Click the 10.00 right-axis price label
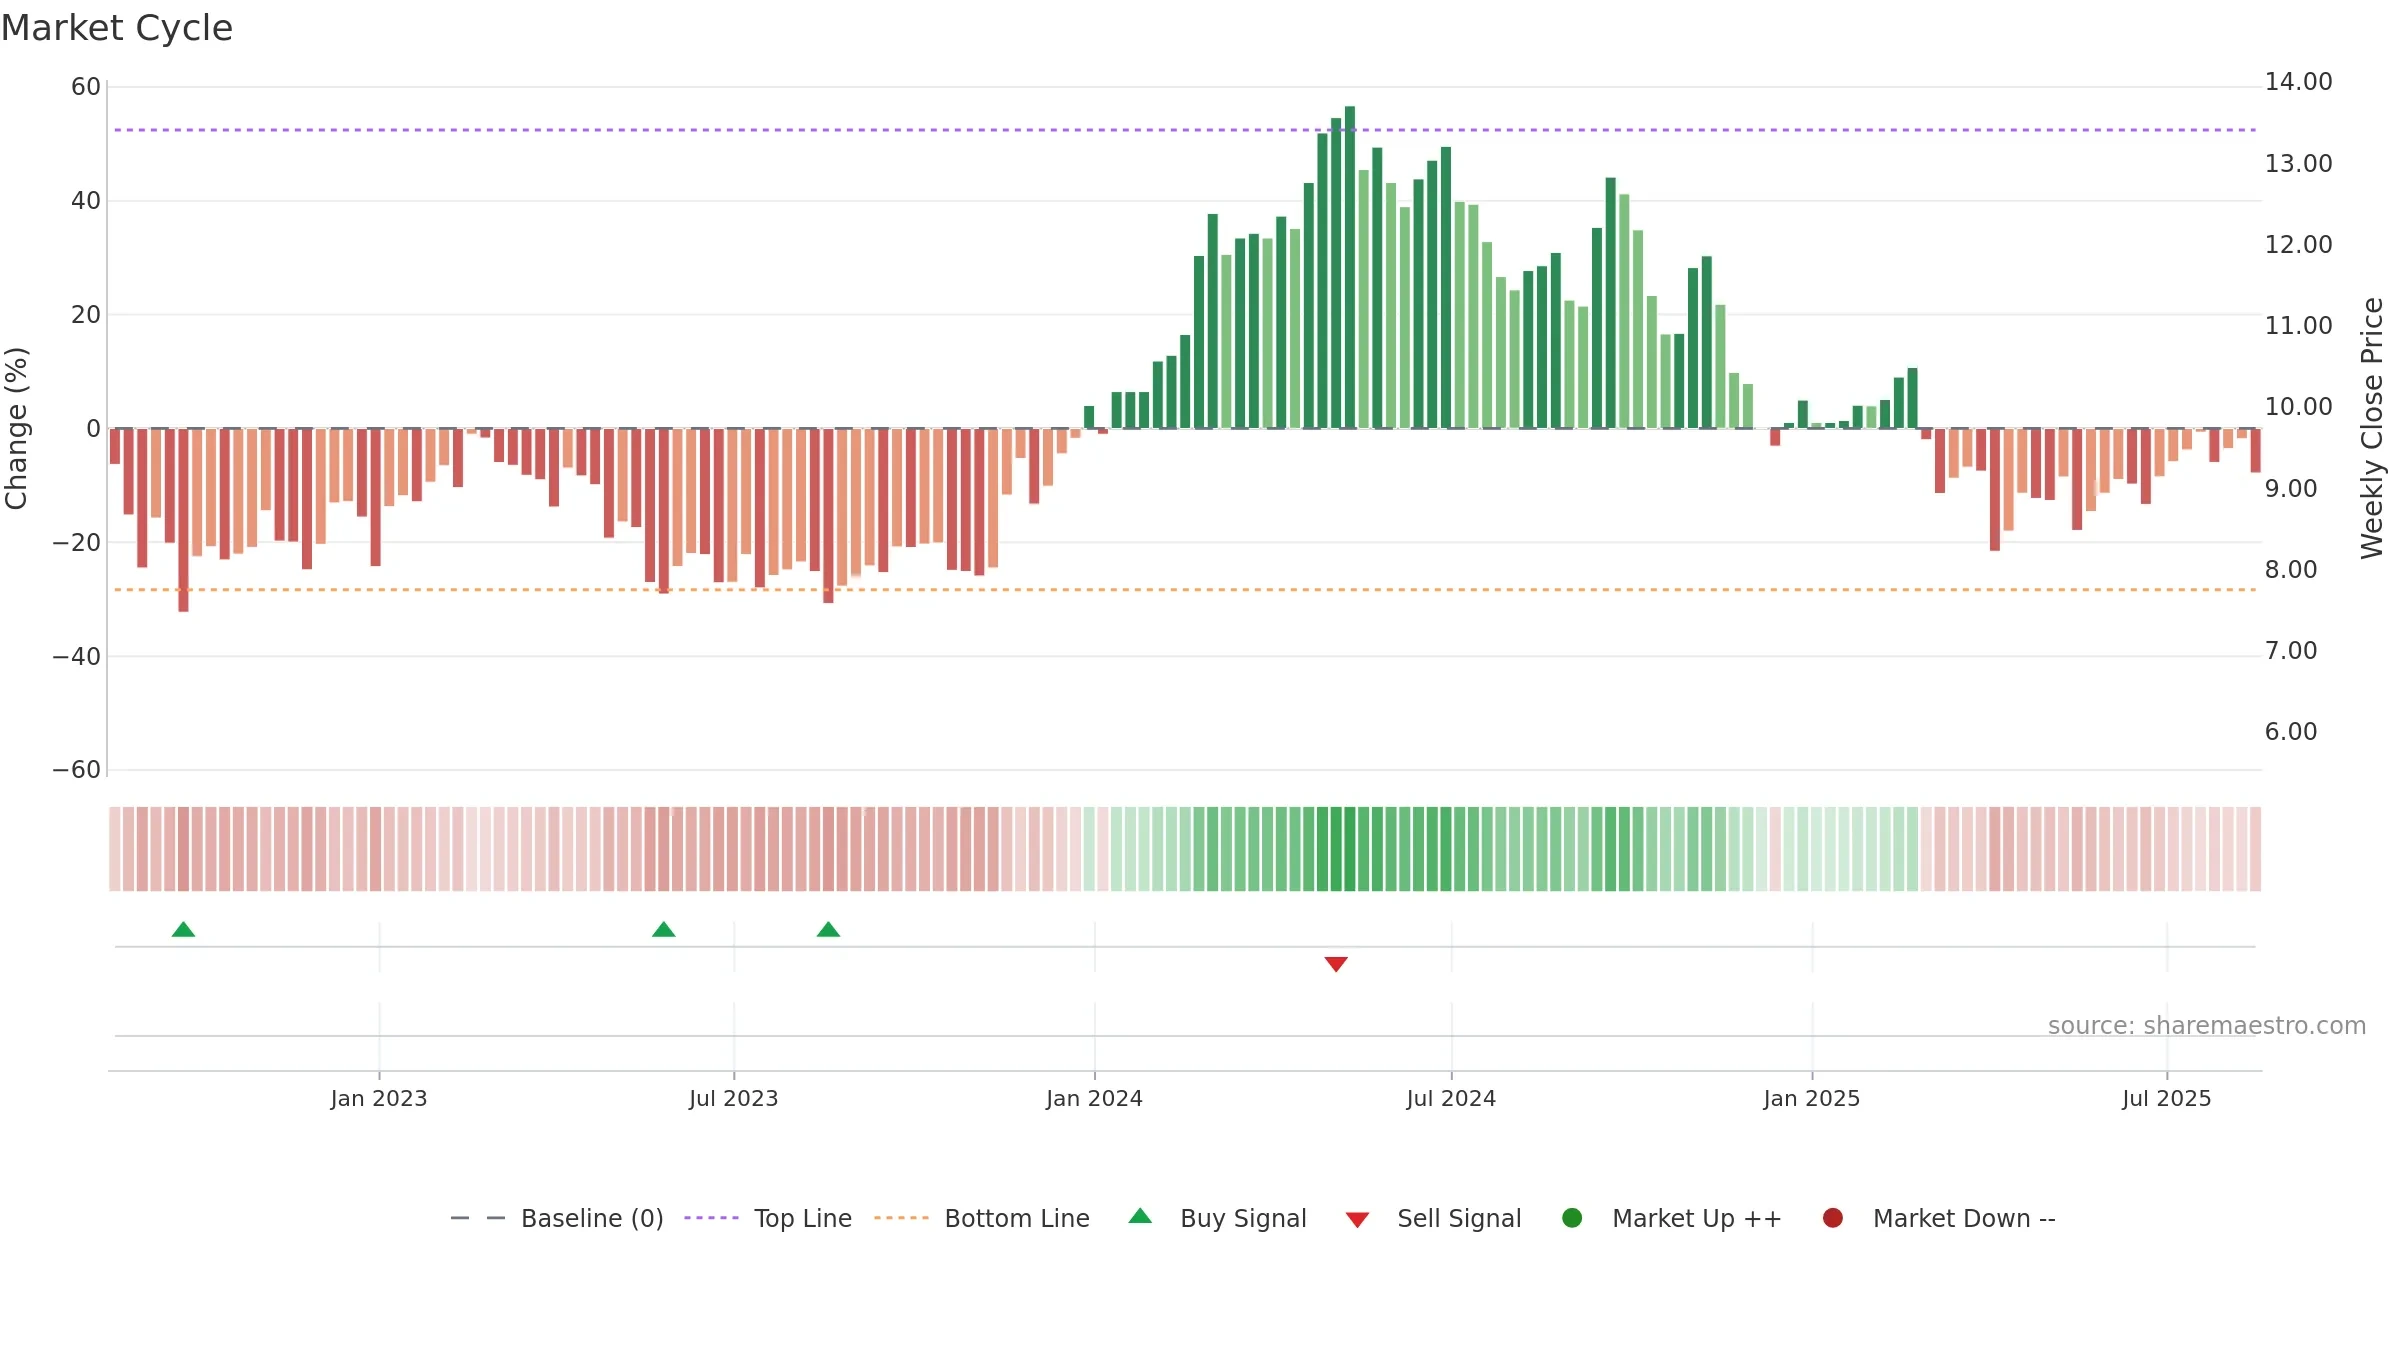Viewport: 2400px width, 1350px height. (2298, 407)
